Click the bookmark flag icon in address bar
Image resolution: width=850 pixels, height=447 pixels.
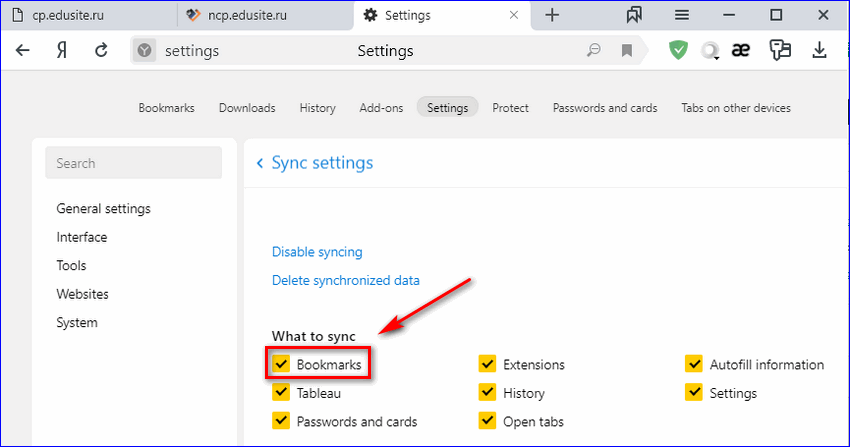coord(627,51)
